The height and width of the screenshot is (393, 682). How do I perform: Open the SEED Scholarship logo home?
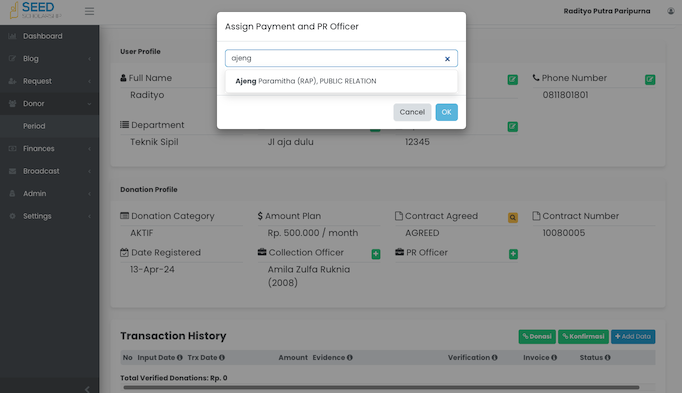click(x=36, y=10)
